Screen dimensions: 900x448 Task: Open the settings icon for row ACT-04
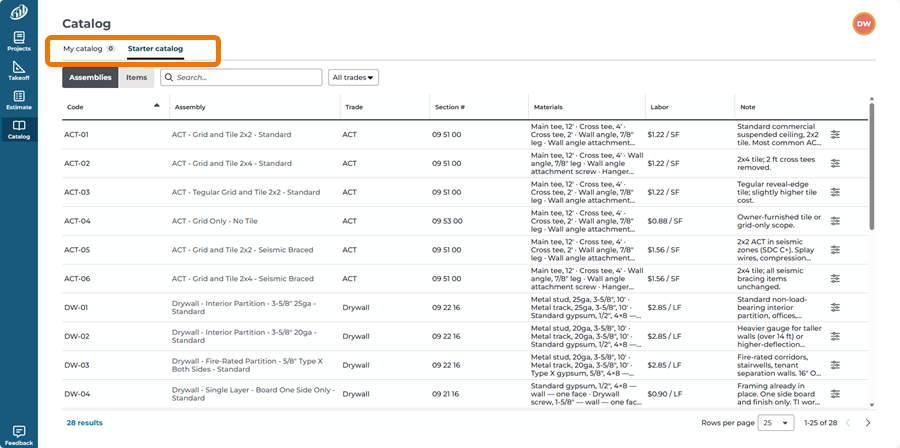pos(835,221)
